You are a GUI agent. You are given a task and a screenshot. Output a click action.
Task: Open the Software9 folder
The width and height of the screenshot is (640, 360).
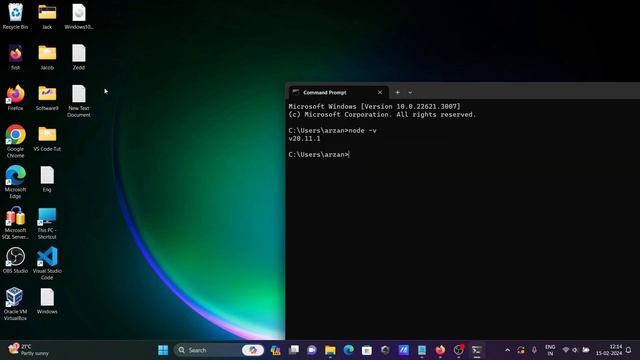tap(47, 98)
